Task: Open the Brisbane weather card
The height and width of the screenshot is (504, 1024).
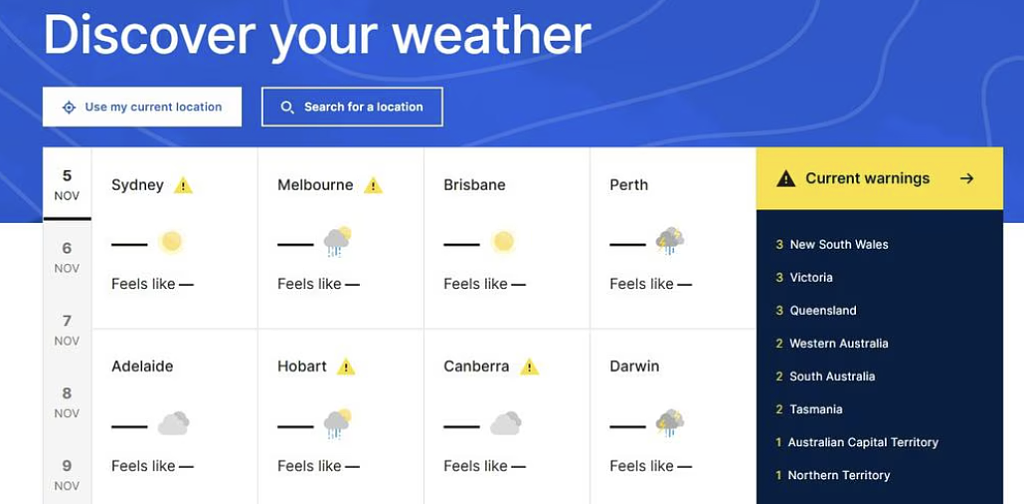Action: (x=507, y=238)
